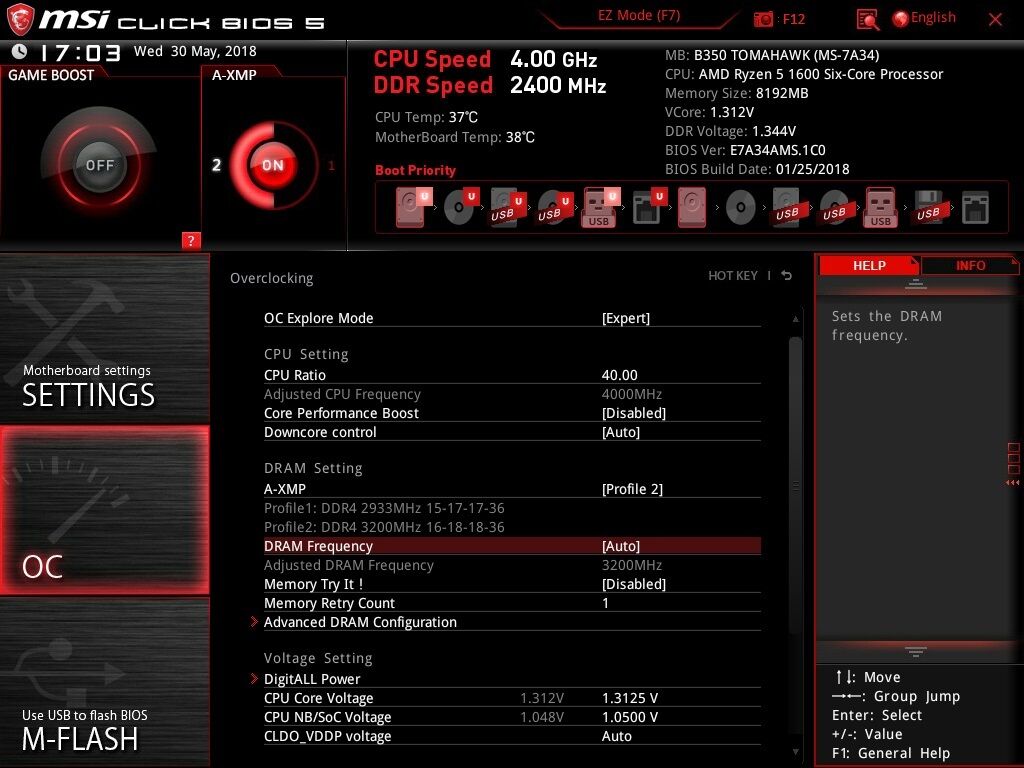Switch to EZ Mode (F7)
1024x768 pixels.
click(x=639, y=16)
